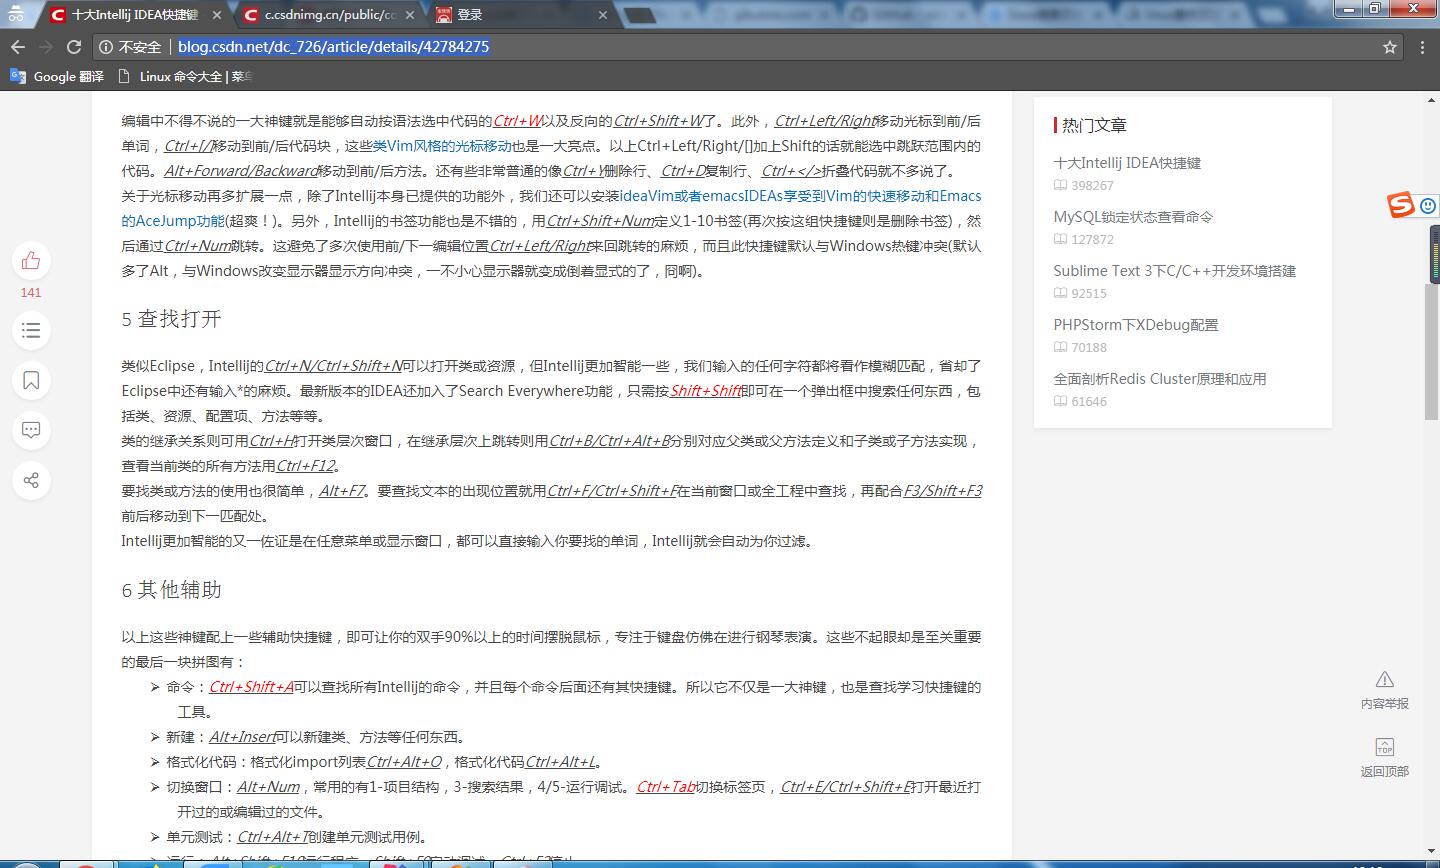The height and width of the screenshot is (868, 1440).
Task: Bookmark page with the star icon
Action: pos(1389,47)
